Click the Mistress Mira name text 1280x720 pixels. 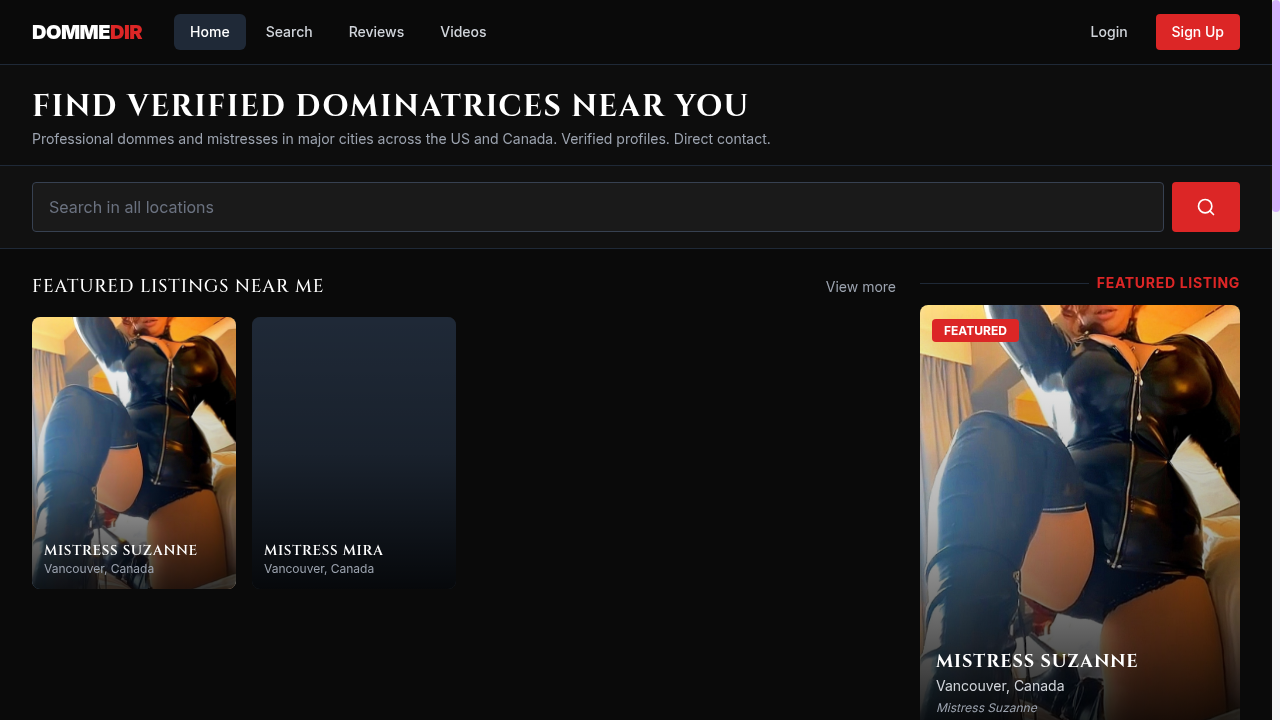click(323, 550)
